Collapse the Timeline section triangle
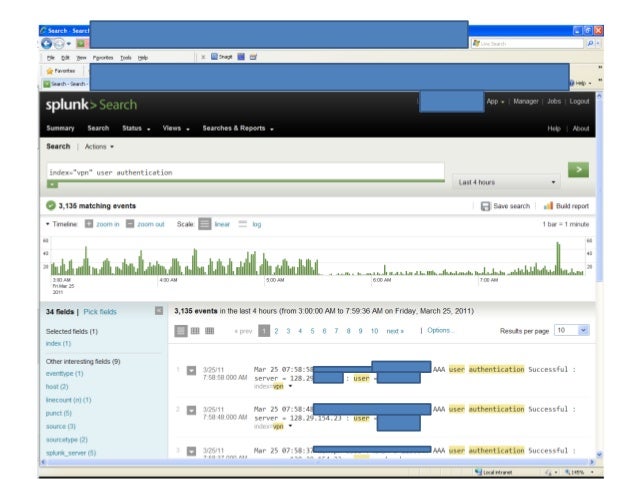This screenshot has width=638, height=479. [48, 224]
